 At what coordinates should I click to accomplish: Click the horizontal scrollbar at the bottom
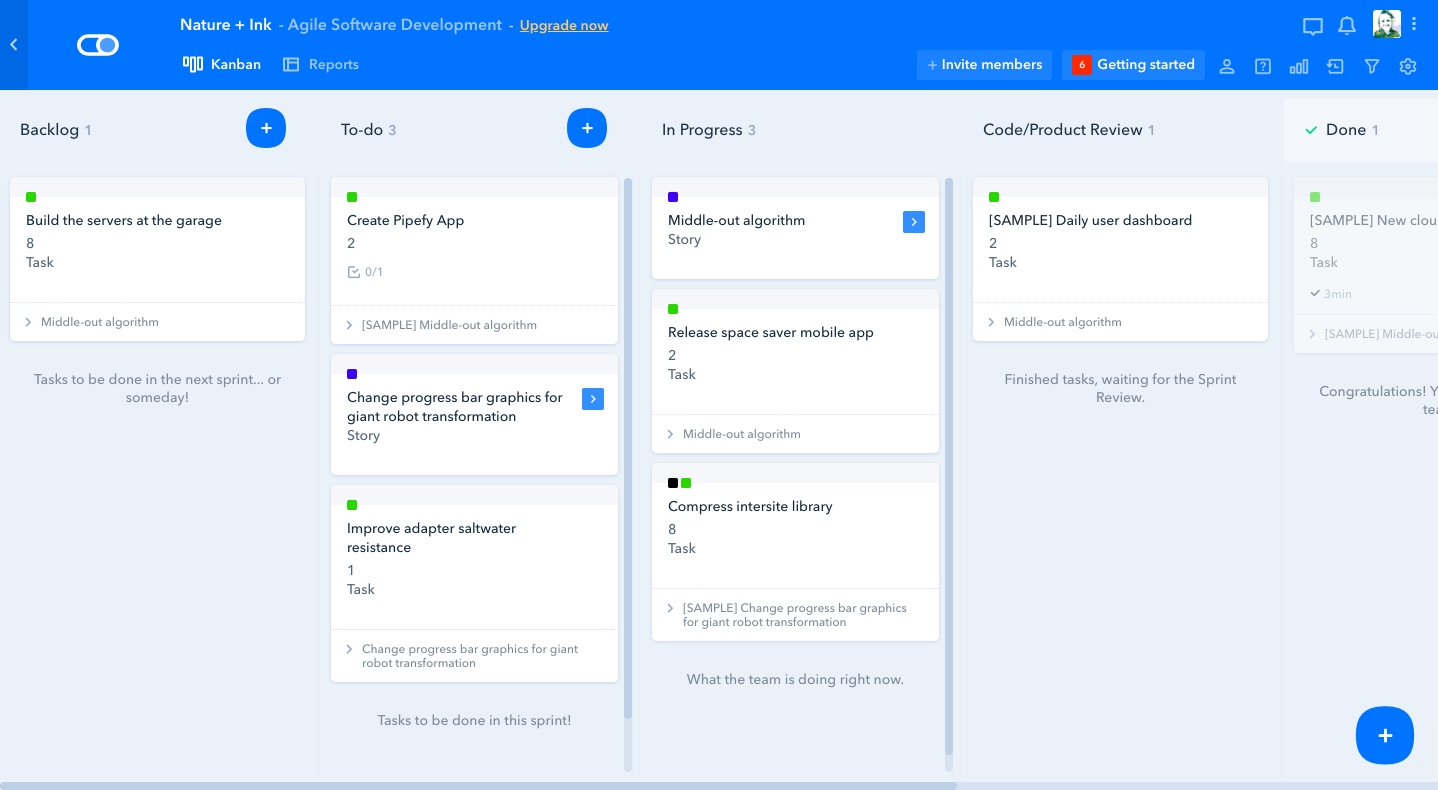(x=478, y=785)
